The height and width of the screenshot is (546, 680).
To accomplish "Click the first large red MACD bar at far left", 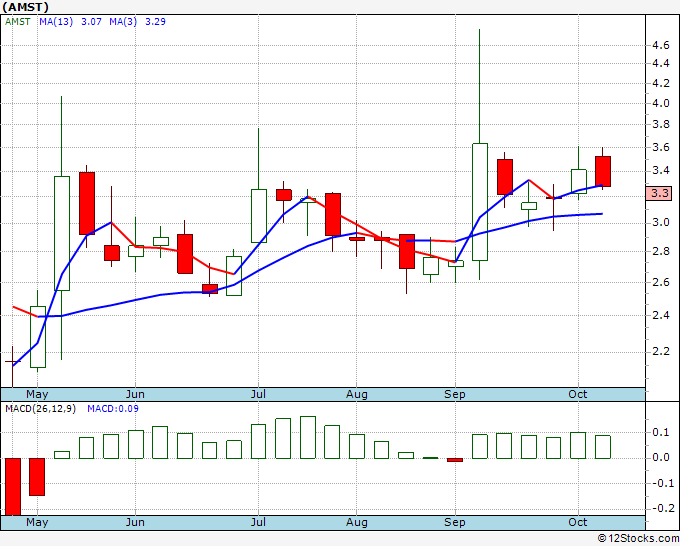I will pyautogui.click(x=13, y=487).
